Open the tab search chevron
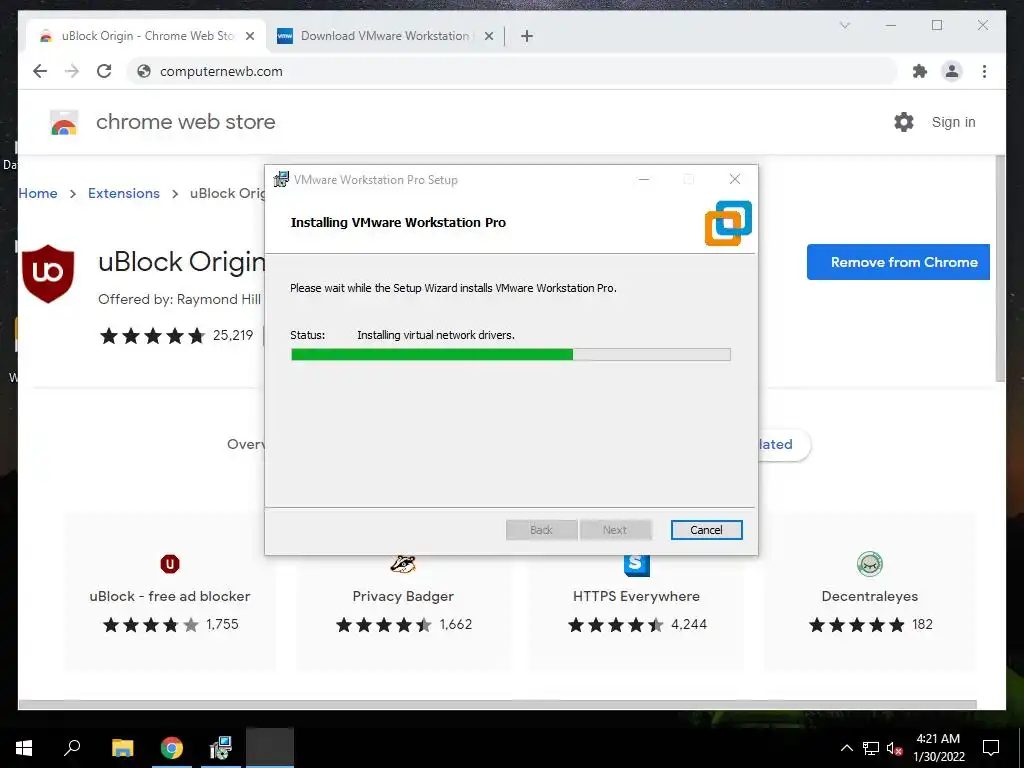Image resolution: width=1024 pixels, height=768 pixels. (x=844, y=25)
